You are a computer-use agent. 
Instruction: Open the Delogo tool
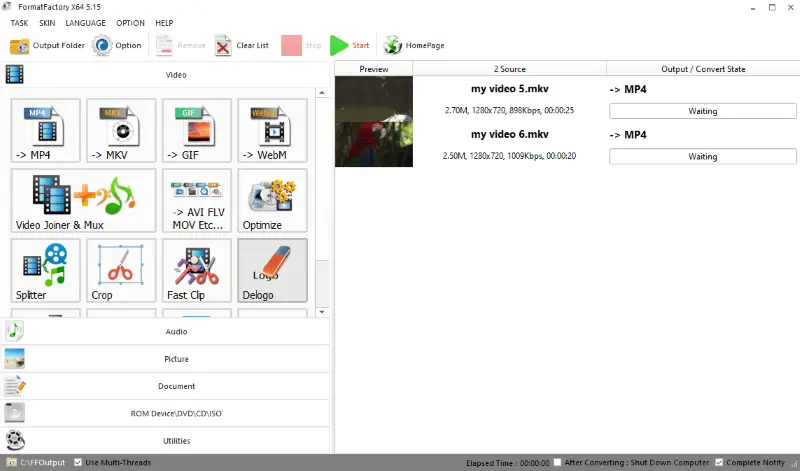tap(272, 270)
